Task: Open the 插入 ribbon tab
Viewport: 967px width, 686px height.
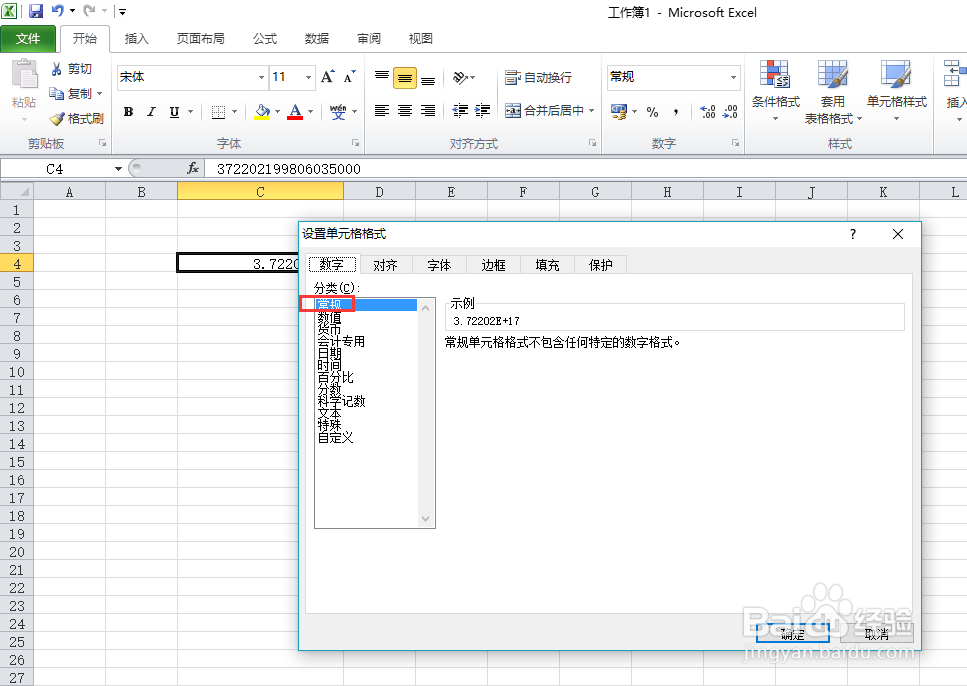Action: click(136, 38)
